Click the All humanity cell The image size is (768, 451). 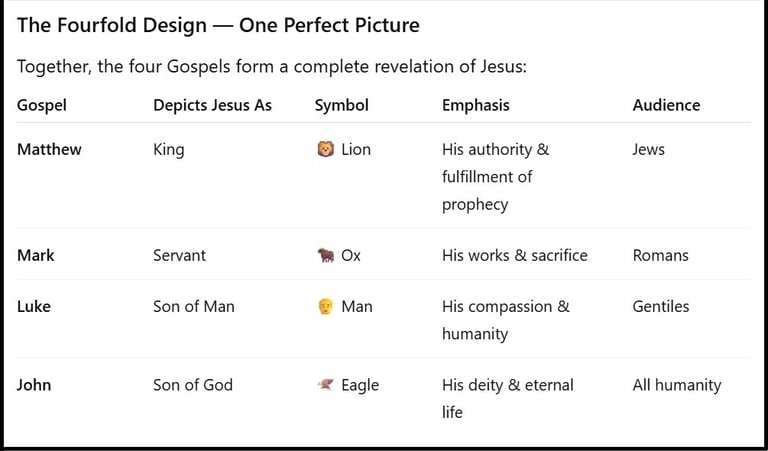click(x=676, y=385)
